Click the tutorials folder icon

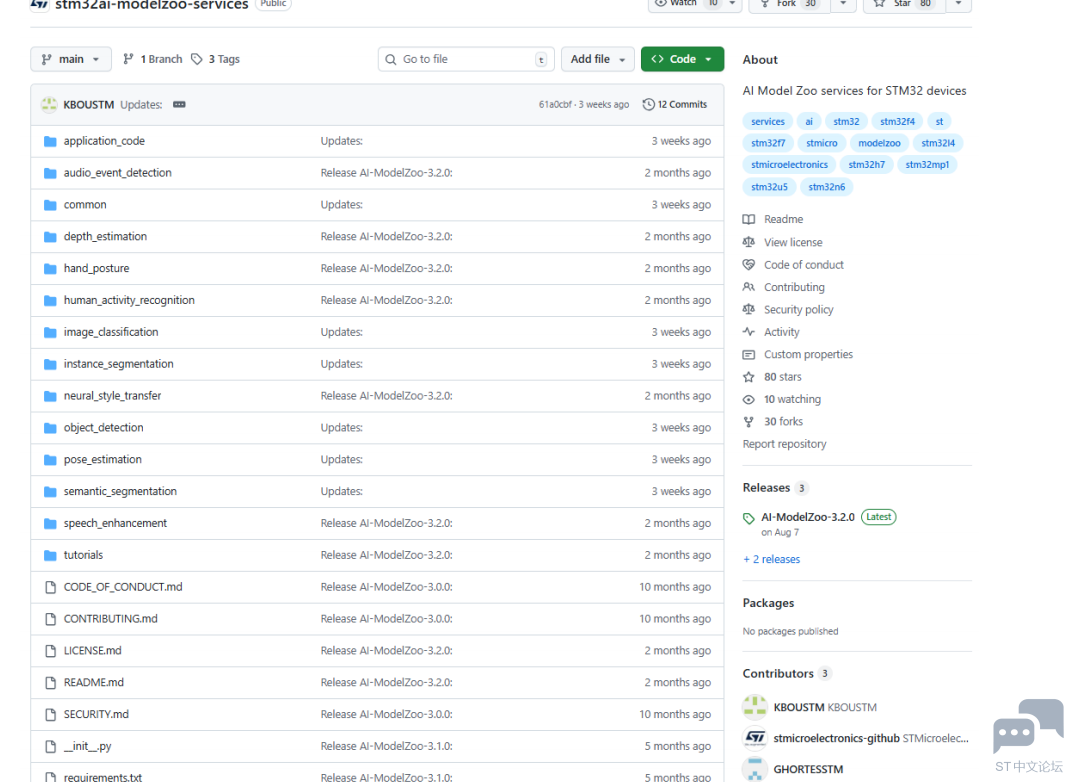pyautogui.click(x=50, y=555)
